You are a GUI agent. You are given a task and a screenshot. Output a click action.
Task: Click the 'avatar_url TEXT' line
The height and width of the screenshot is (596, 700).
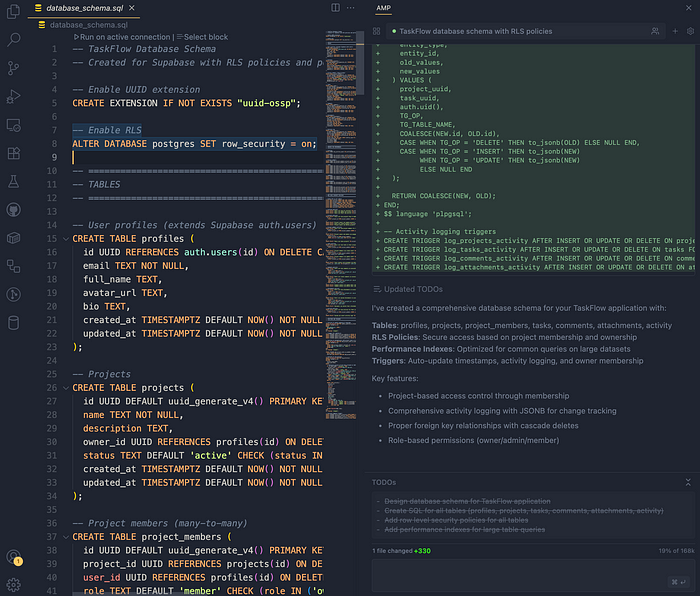(125, 293)
